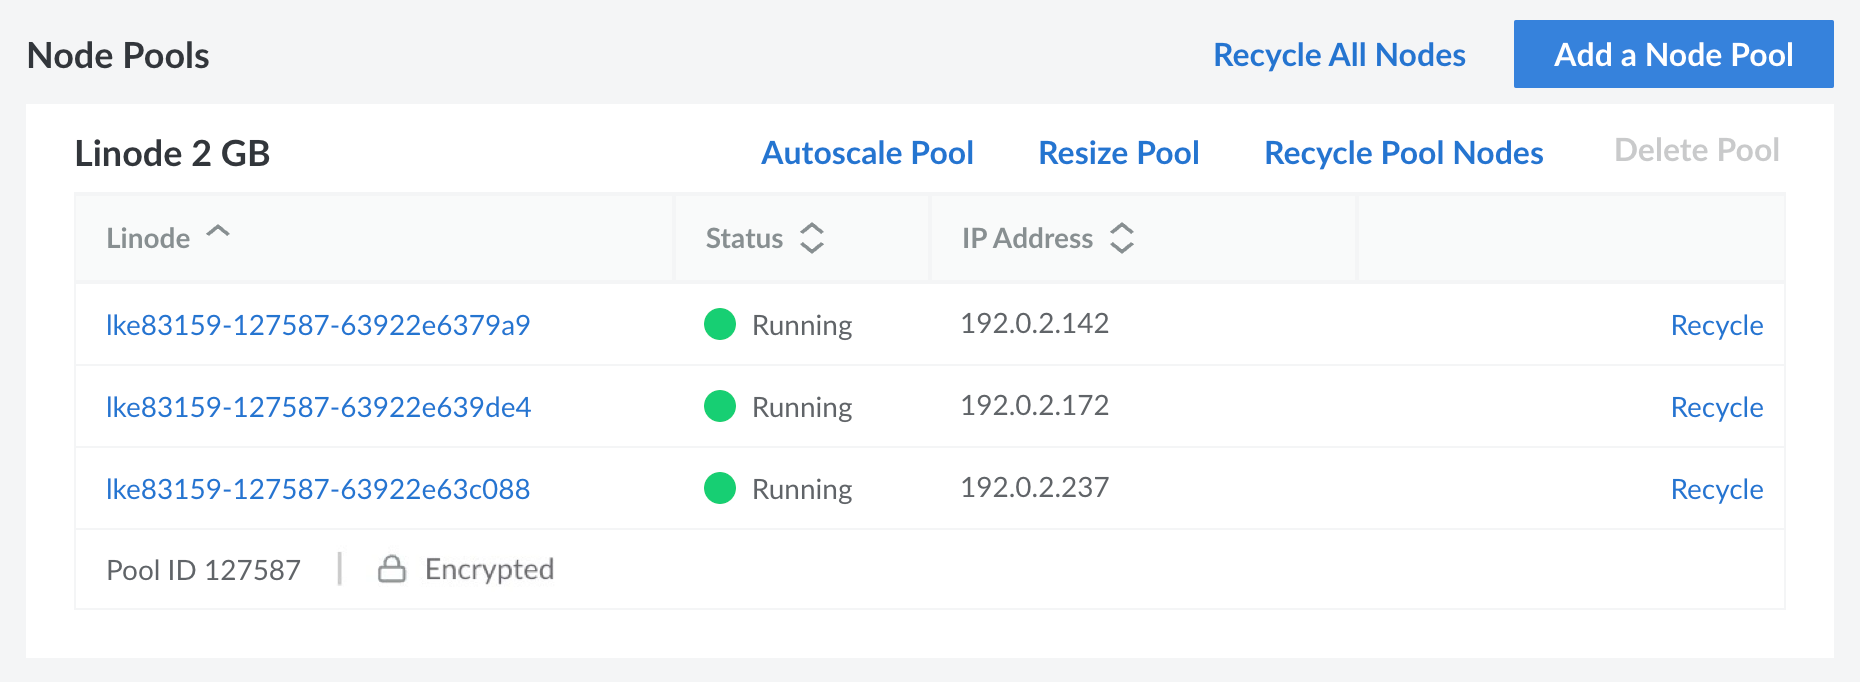
Task: Sort by IP Address column arrows
Action: tap(1122, 238)
